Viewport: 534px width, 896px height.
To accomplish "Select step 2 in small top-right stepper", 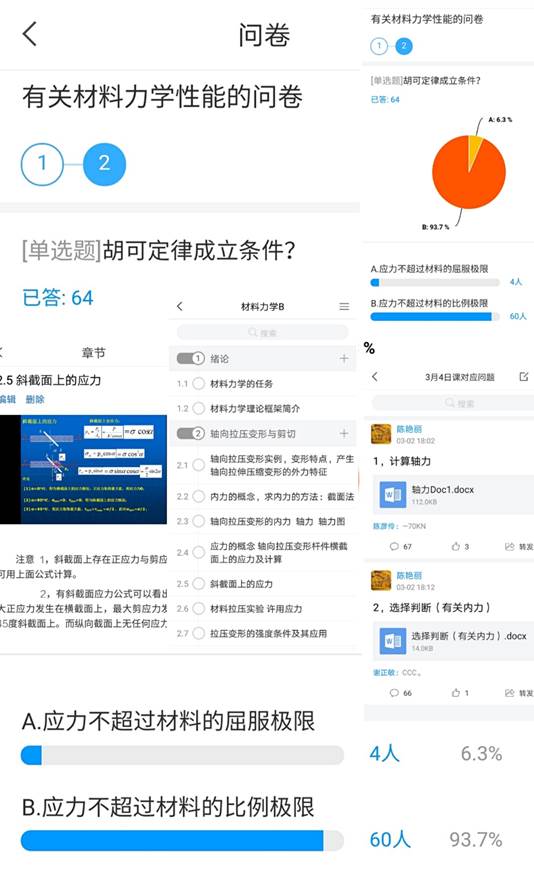I will 404,46.
